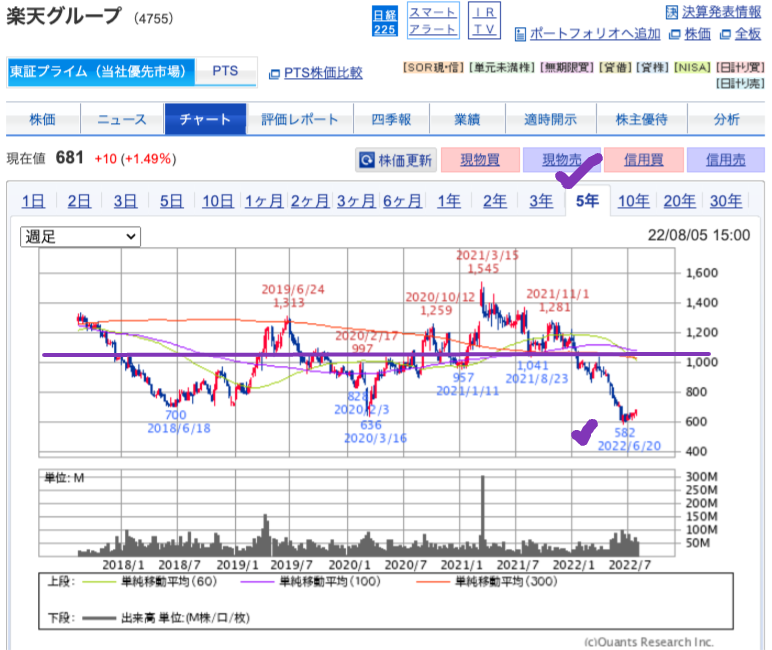
Task: Click the 2021/3/15 1,545 peak label
Action: (486, 262)
